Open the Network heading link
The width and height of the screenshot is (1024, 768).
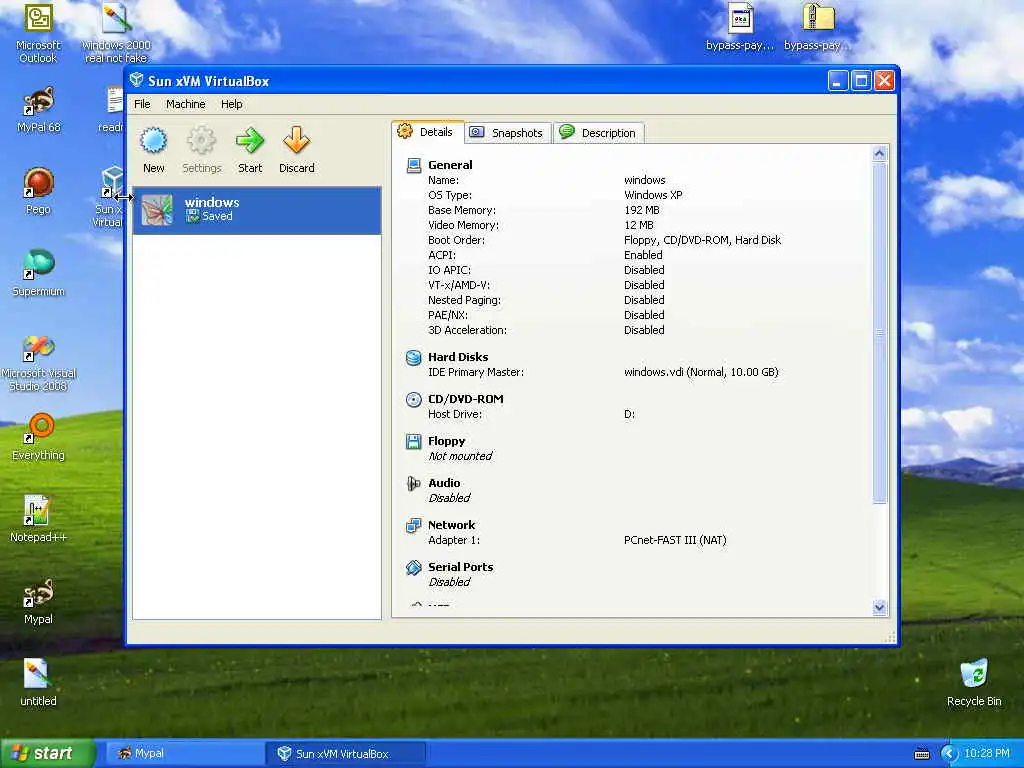click(x=451, y=525)
